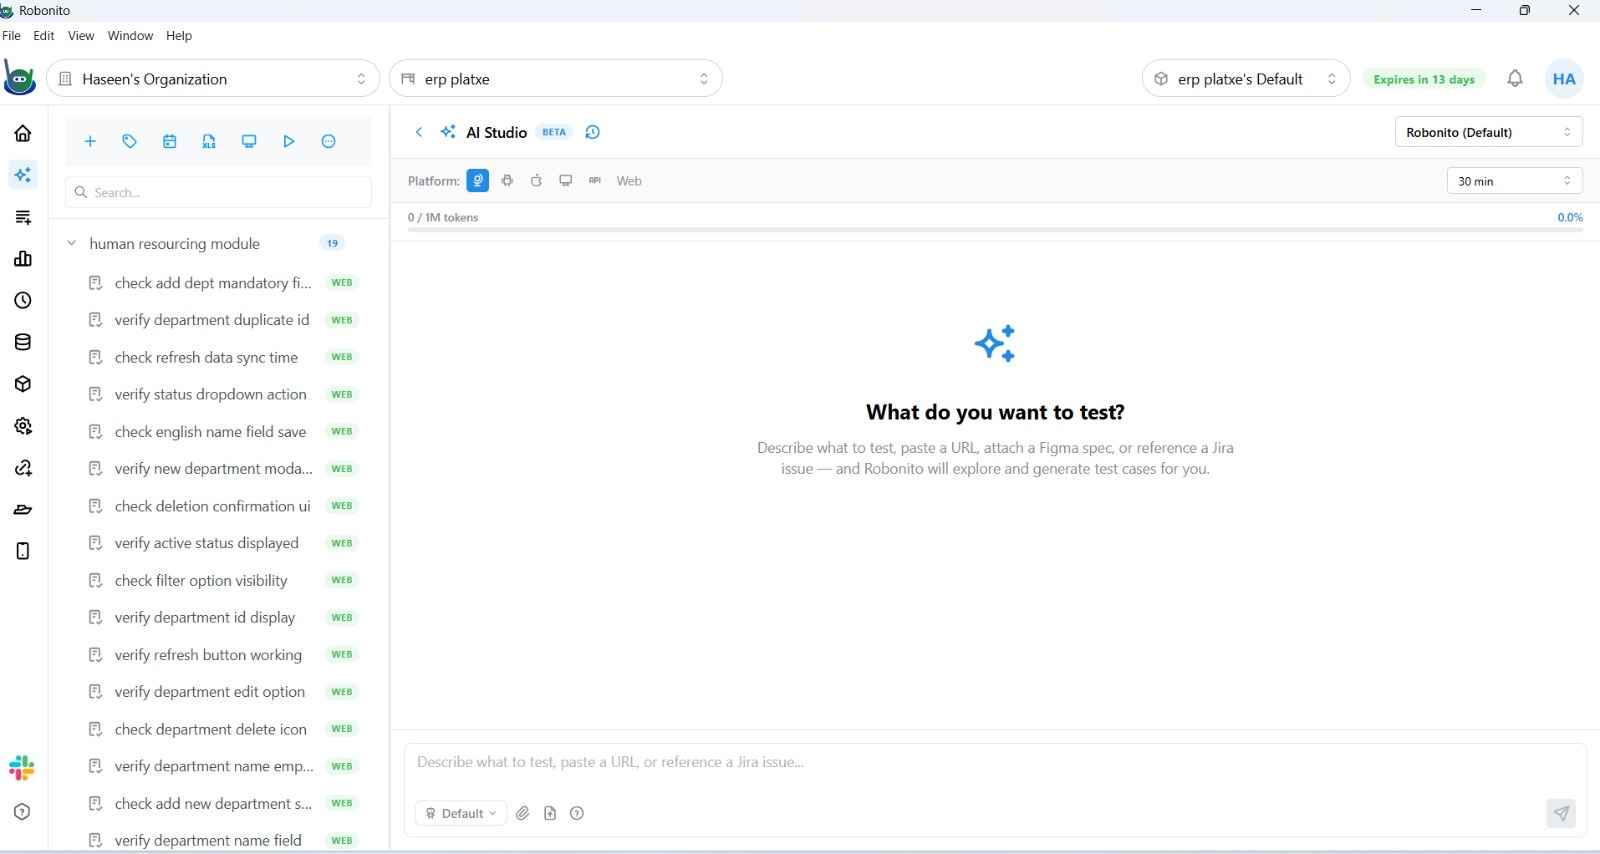Viewport: 1600px width, 854px height.
Task: Click the Expires in 13 days badge
Action: point(1424,79)
